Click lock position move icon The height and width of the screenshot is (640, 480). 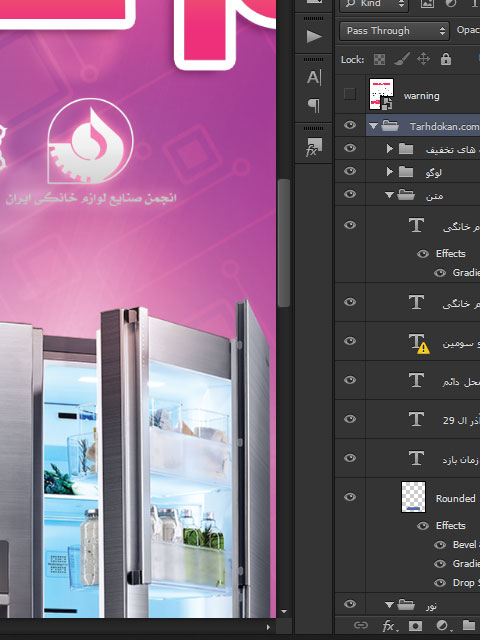(423, 60)
